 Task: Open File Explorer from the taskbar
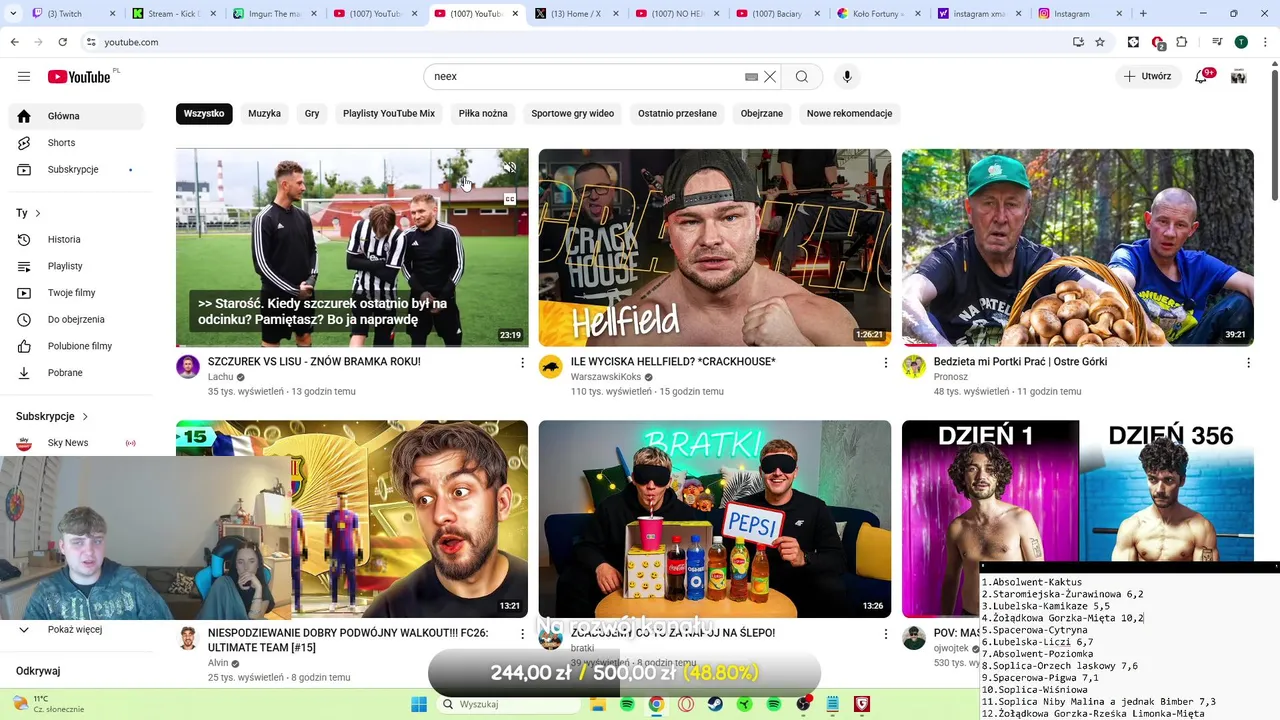598,704
